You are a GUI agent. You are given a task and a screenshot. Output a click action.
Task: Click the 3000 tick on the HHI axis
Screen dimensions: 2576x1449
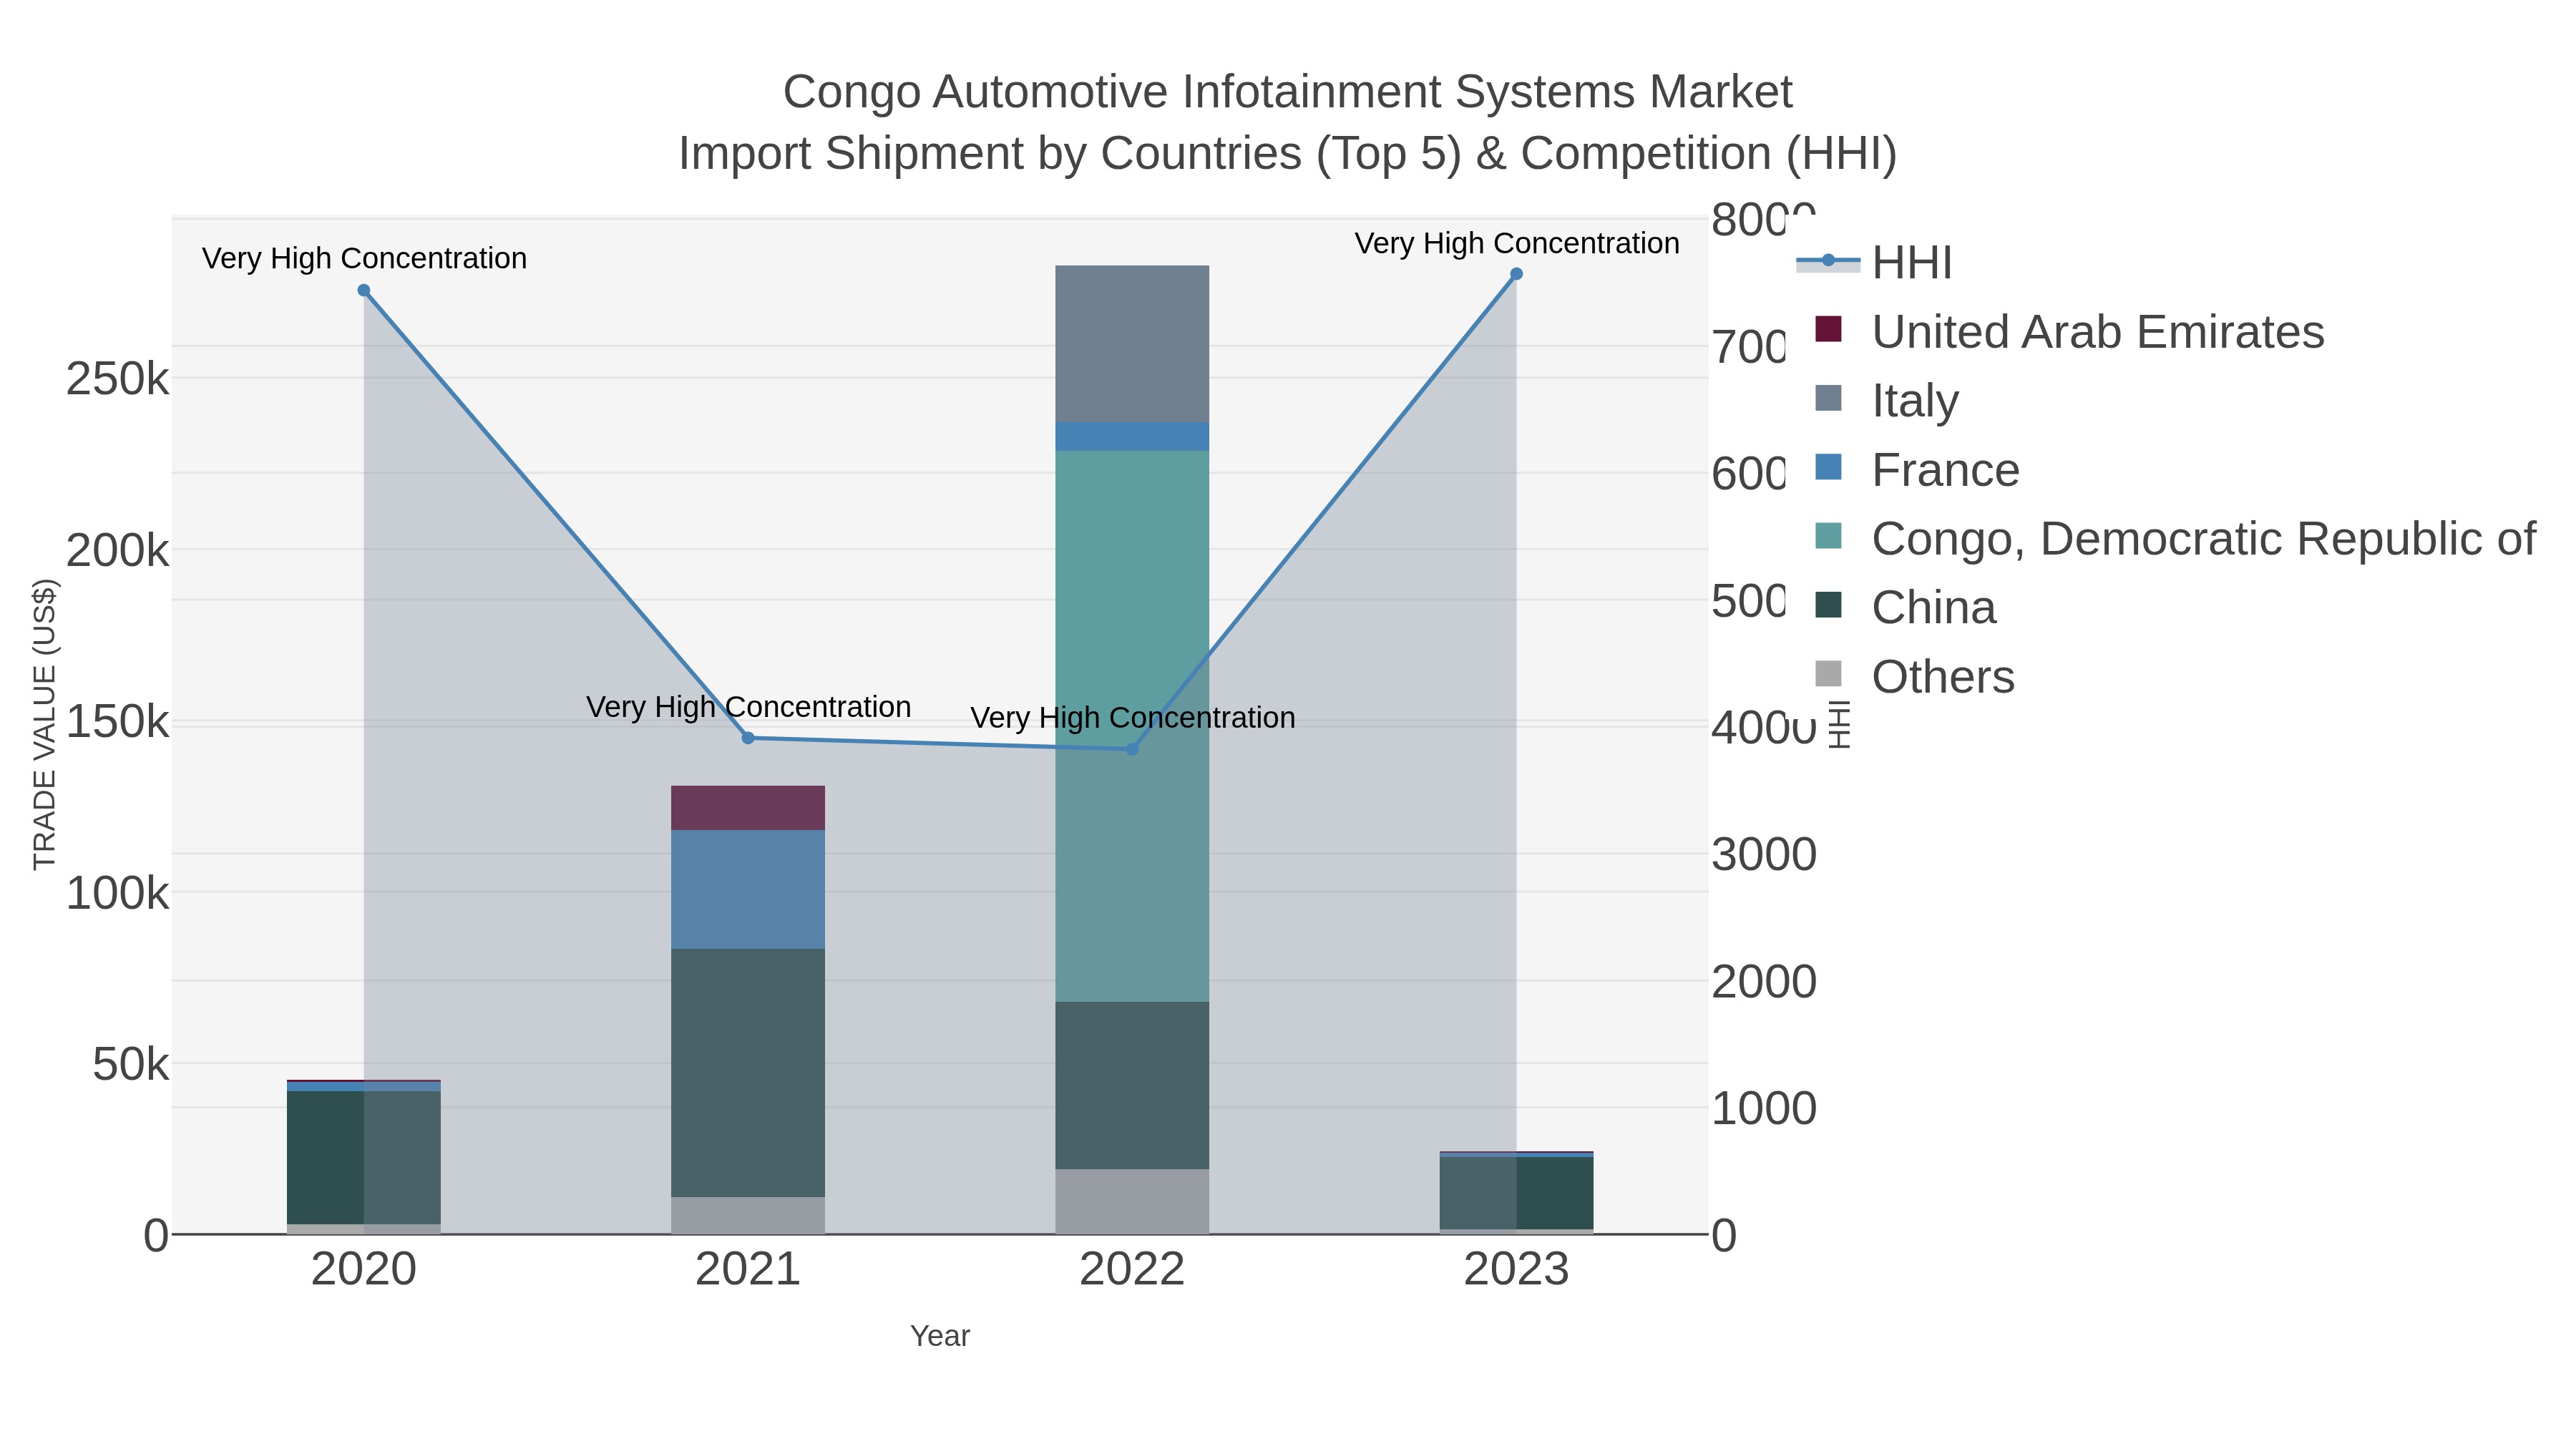1764,855
